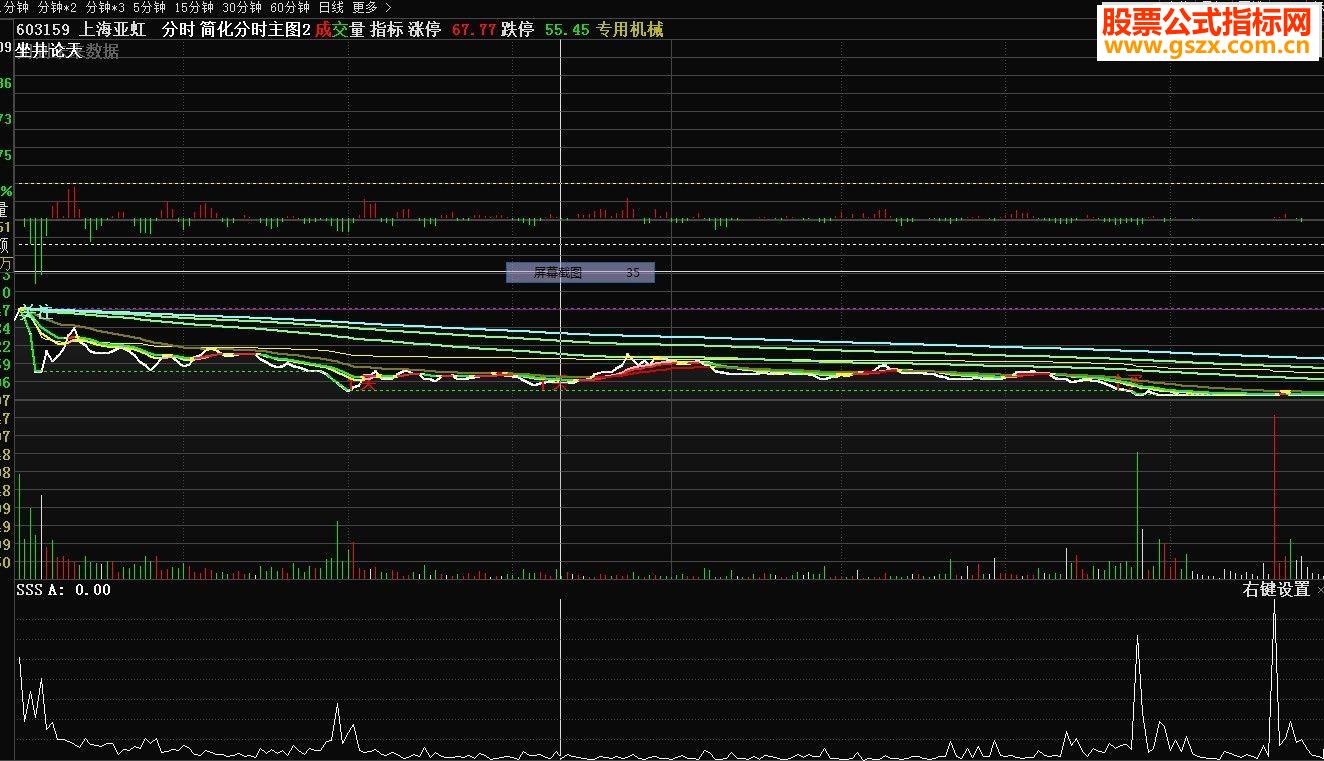Click the 屏幕截图 35 tooltip box
1324x761 pixels.
pyautogui.click(x=580, y=272)
